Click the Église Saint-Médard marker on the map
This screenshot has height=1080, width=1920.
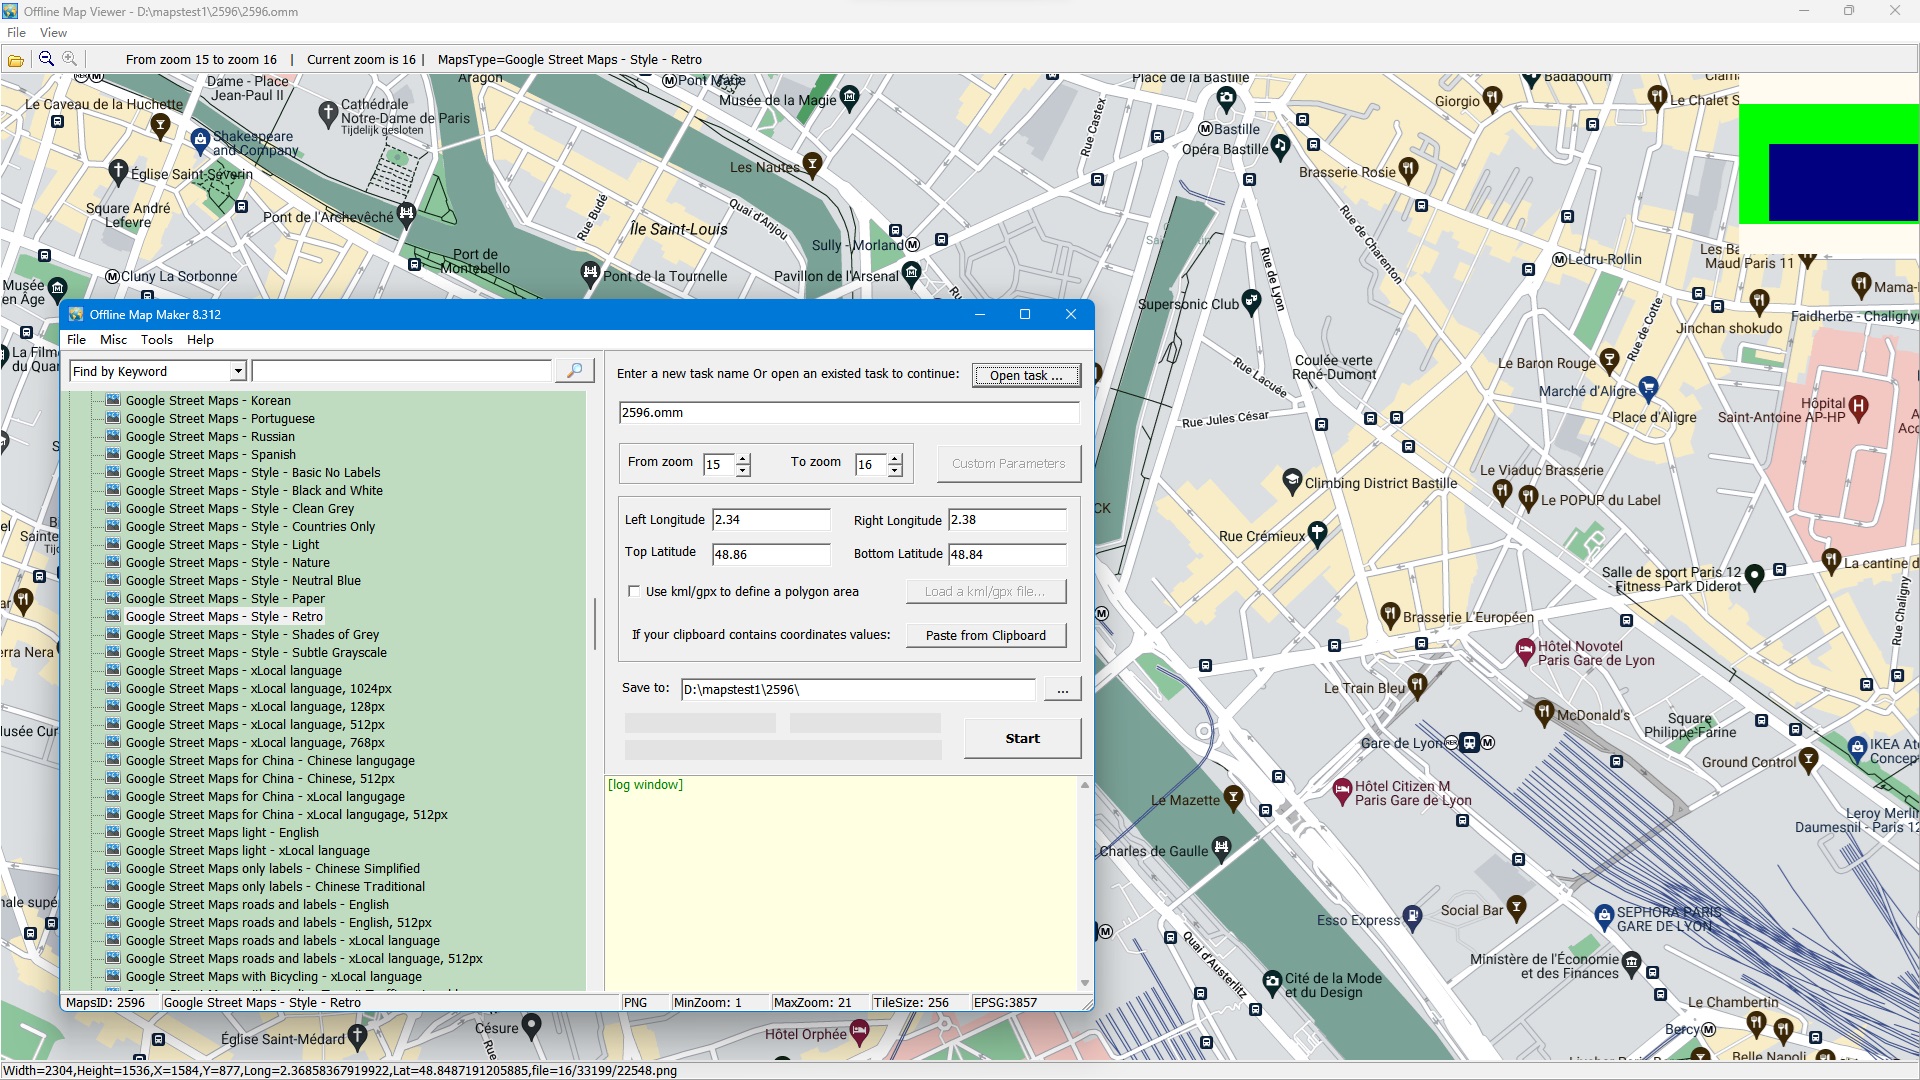point(357,1036)
